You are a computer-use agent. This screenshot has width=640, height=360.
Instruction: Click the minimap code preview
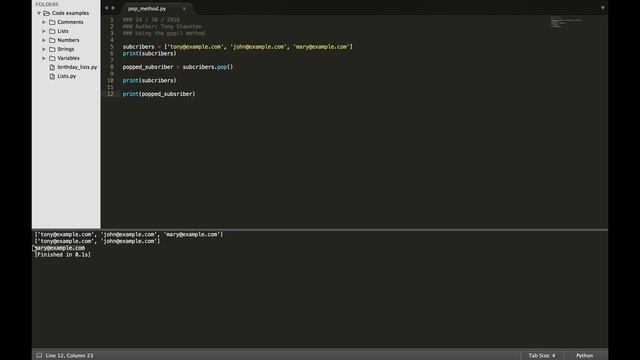coord(567,22)
